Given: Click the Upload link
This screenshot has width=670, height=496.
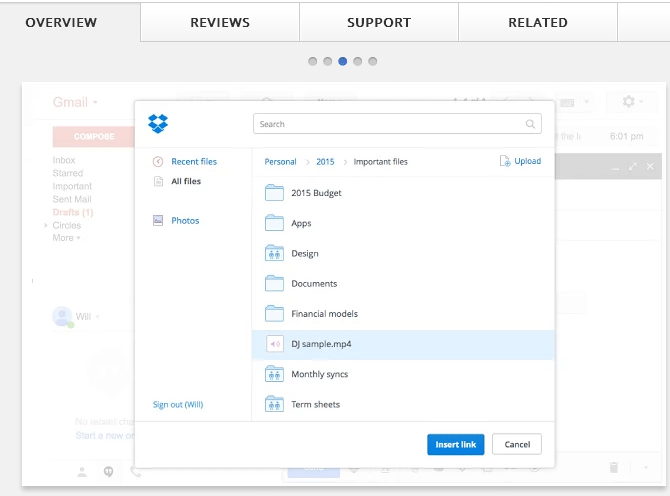Looking at the screenshot, I should [x=527, y=161].
